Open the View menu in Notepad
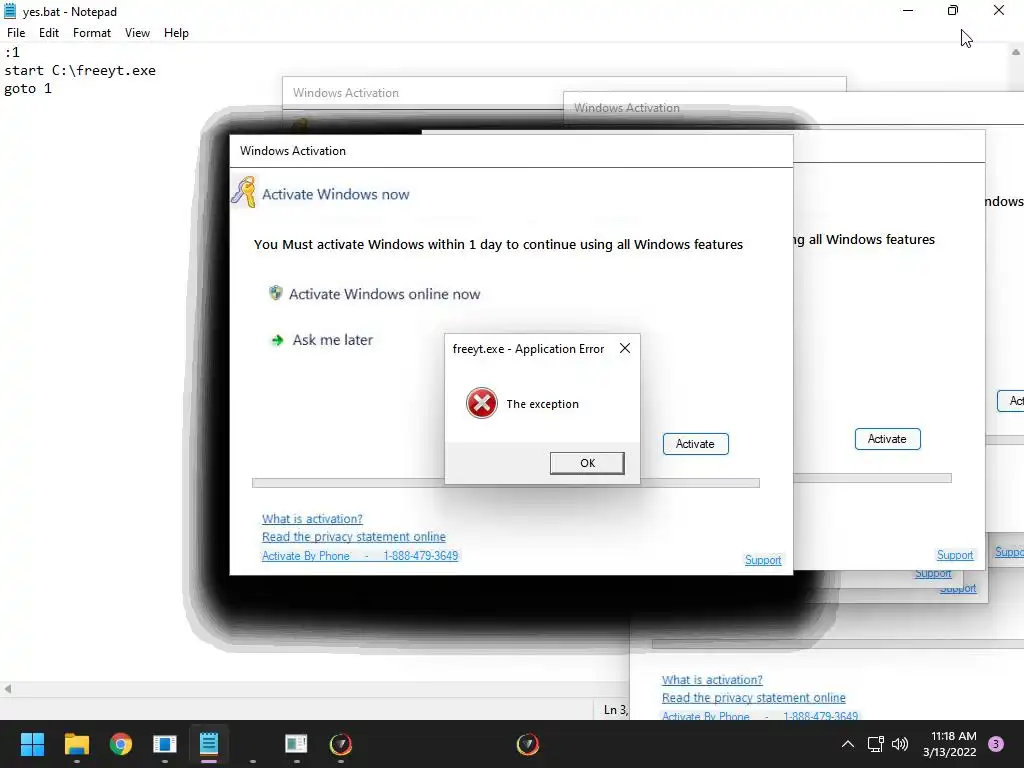 pos(137,33)
